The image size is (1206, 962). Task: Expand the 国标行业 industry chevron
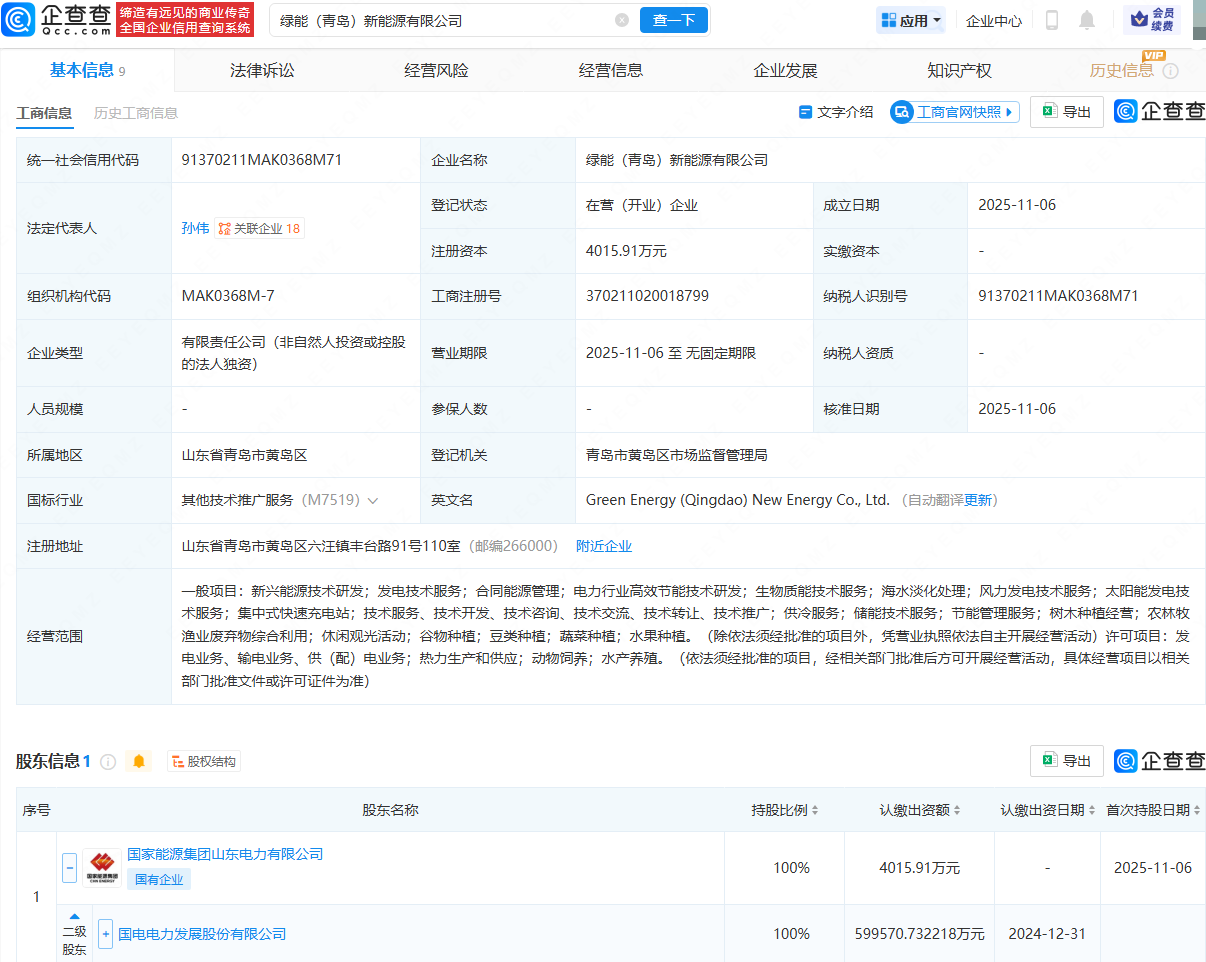pyautogui.click(x=373, y=500)
